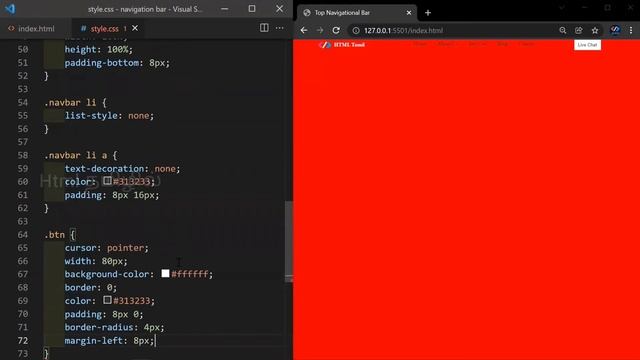Close the Top Navigational Bar browser tab

tap(409, 13)
